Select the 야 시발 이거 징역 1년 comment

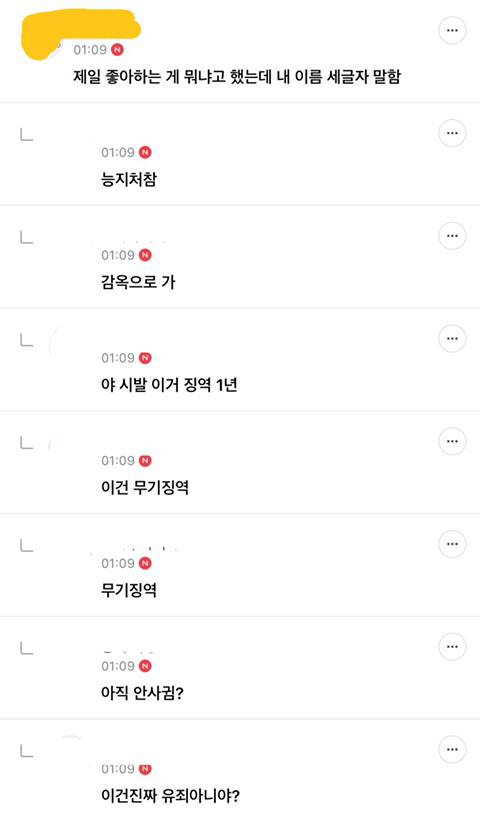169,385
